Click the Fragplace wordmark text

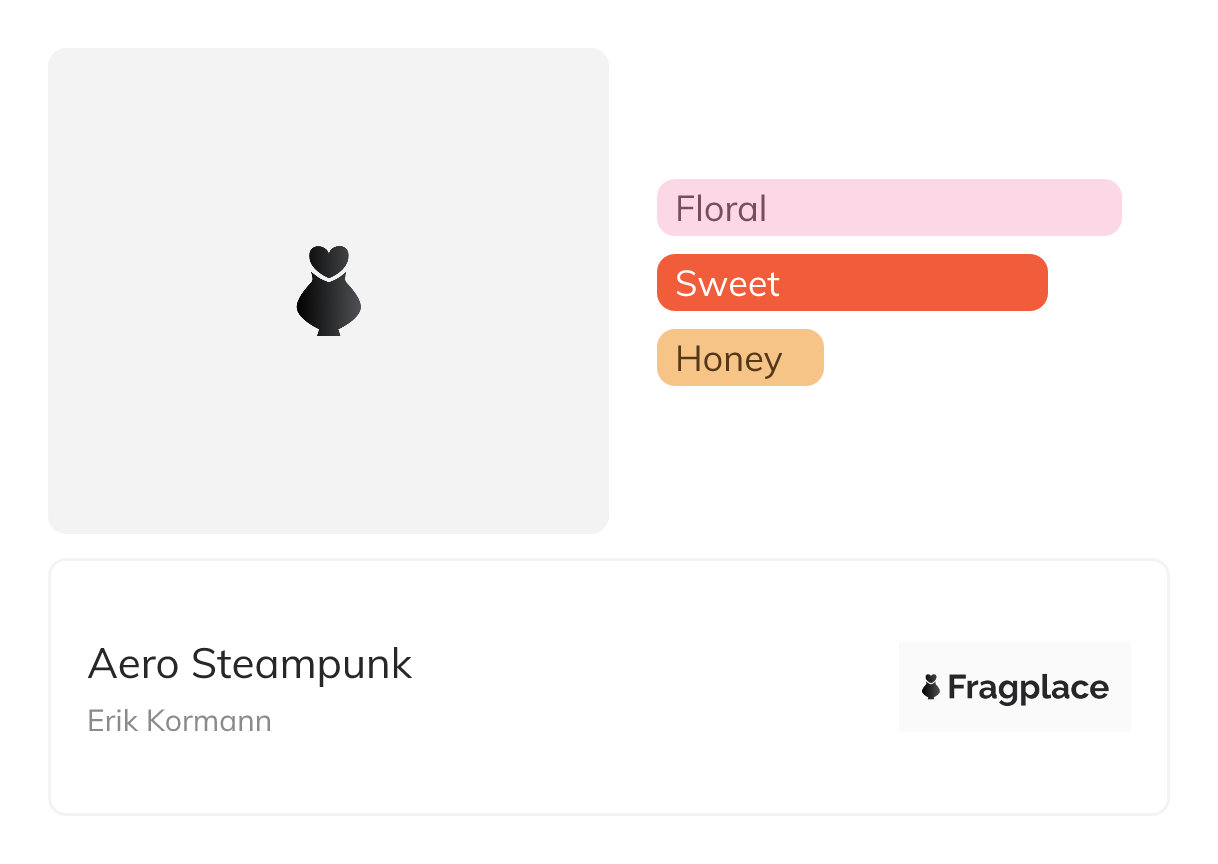[x=1028, y=688]
